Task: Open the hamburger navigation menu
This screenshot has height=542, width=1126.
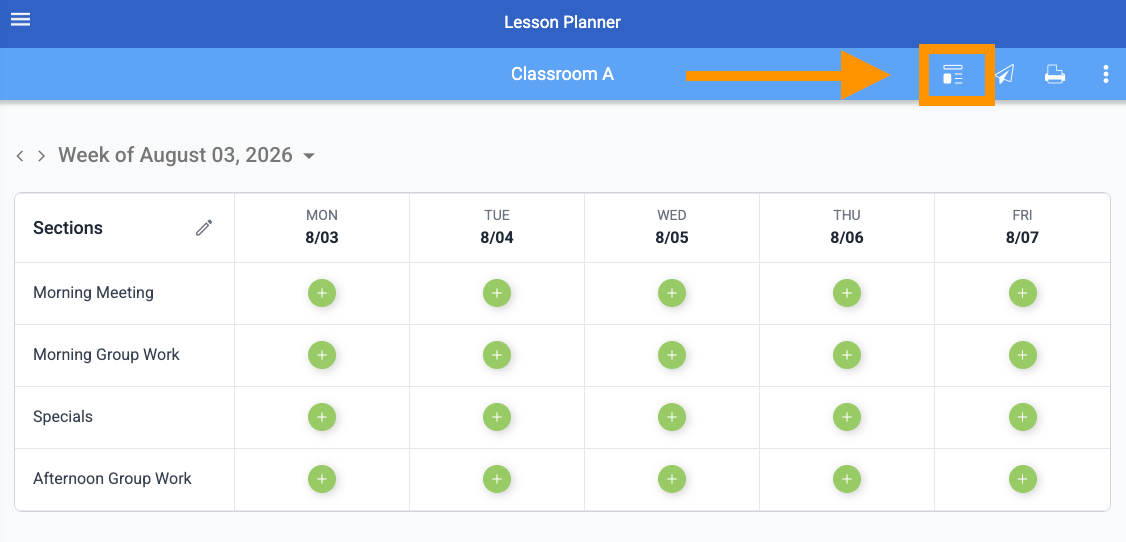Action: tap(20, 19)
